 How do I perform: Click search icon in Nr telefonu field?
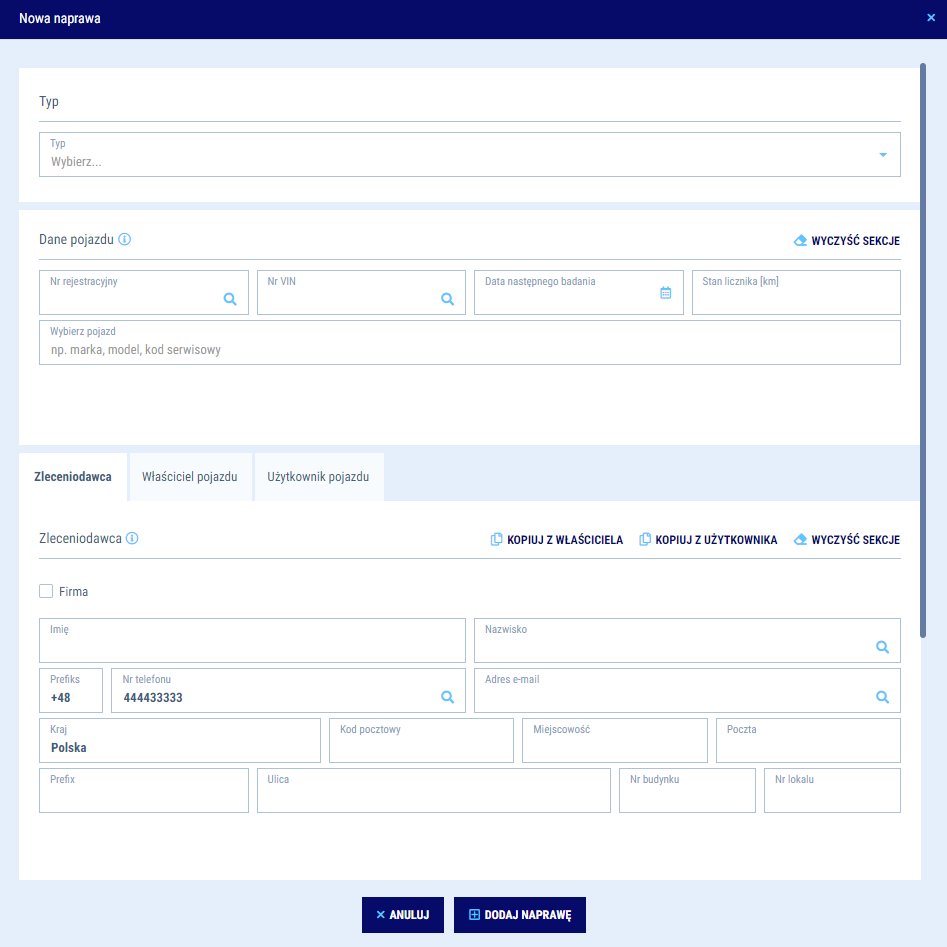[x=447, y=697]
